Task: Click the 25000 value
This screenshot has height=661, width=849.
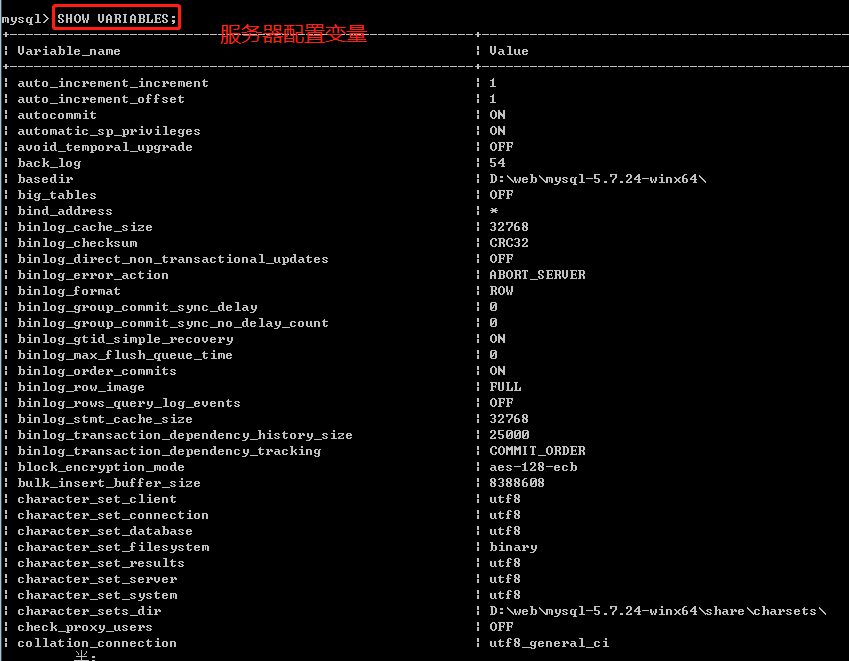Action: pyautogui.click(x=509, y=435)
